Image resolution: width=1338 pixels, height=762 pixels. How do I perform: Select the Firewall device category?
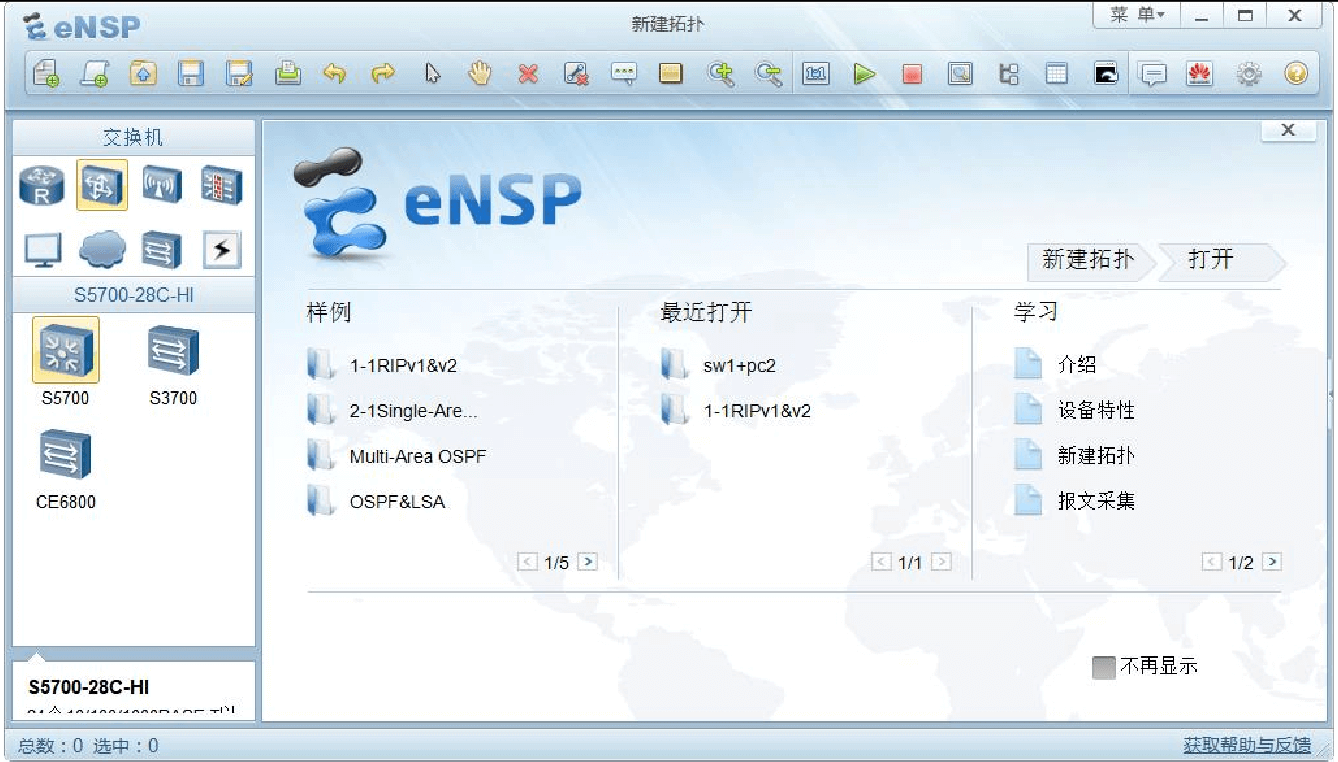221,185
